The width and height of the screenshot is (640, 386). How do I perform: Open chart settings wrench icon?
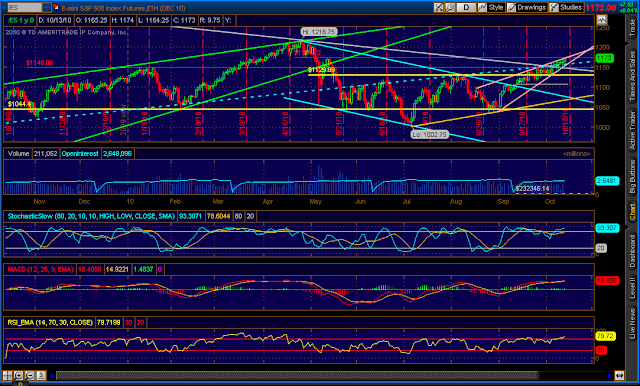tap(450, 7)
